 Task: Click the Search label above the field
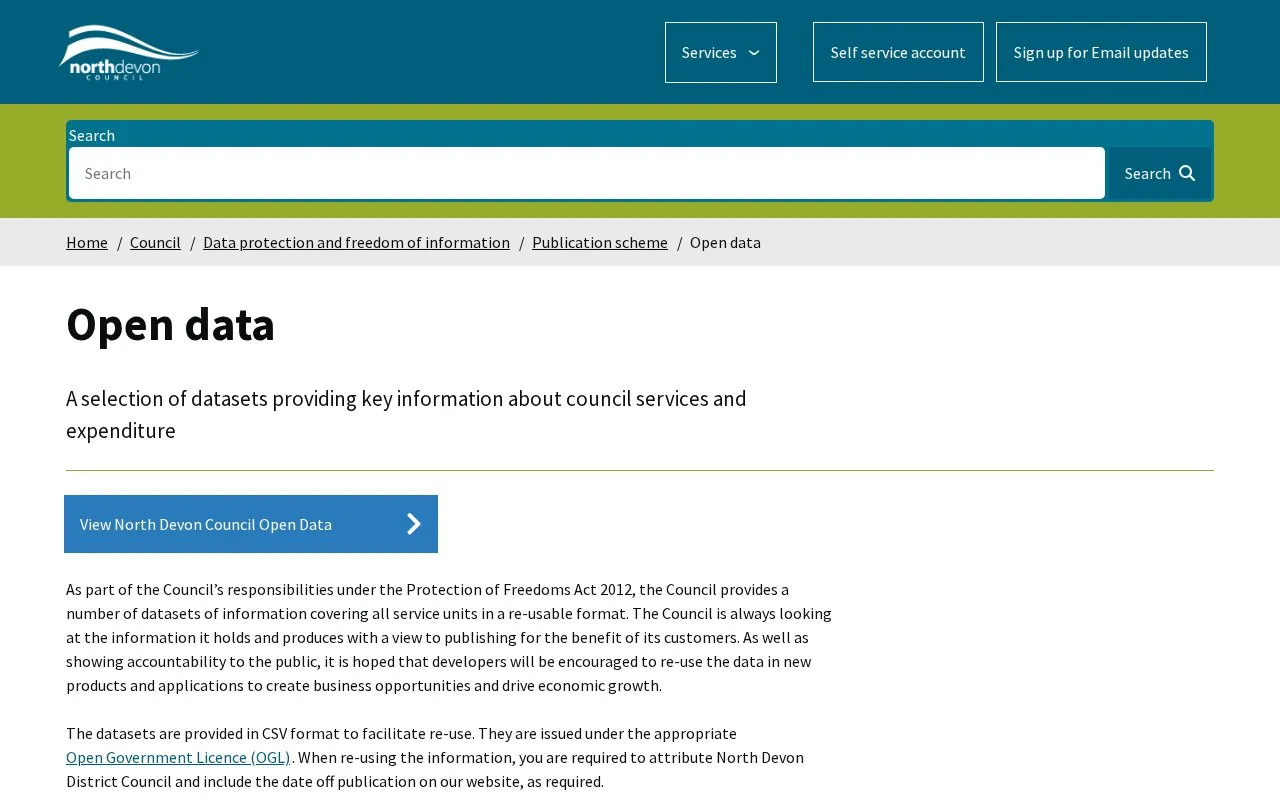pyautogui.click(x=92, y=135)
